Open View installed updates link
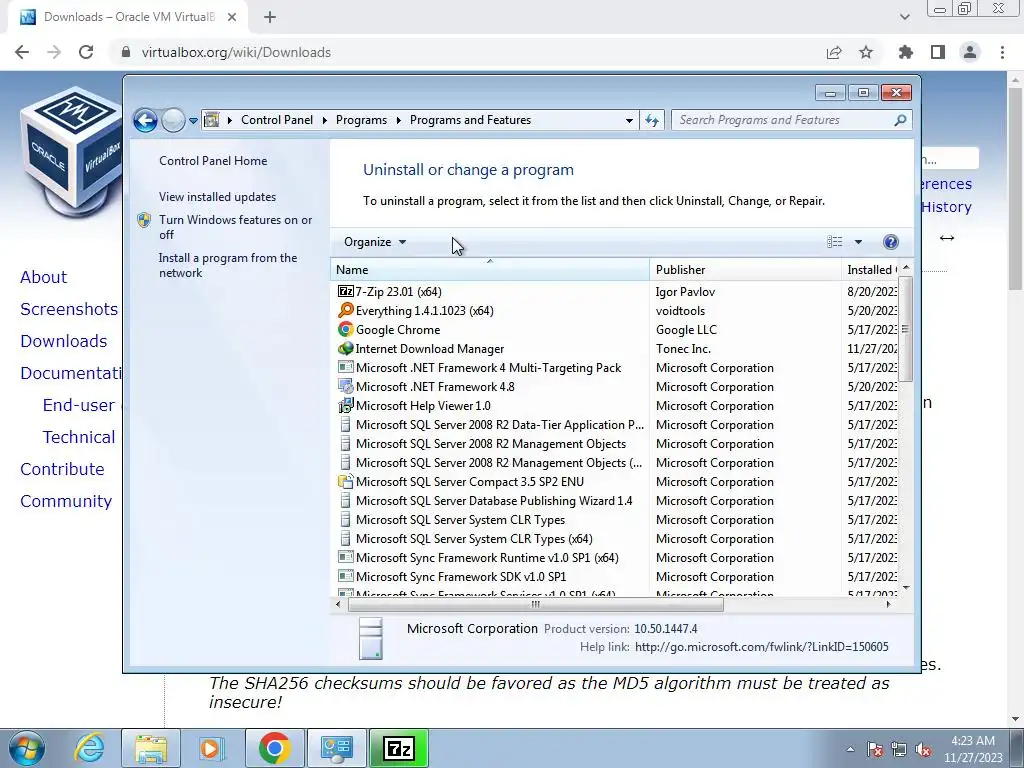1024x768 pixels. [x=217, y=197]
